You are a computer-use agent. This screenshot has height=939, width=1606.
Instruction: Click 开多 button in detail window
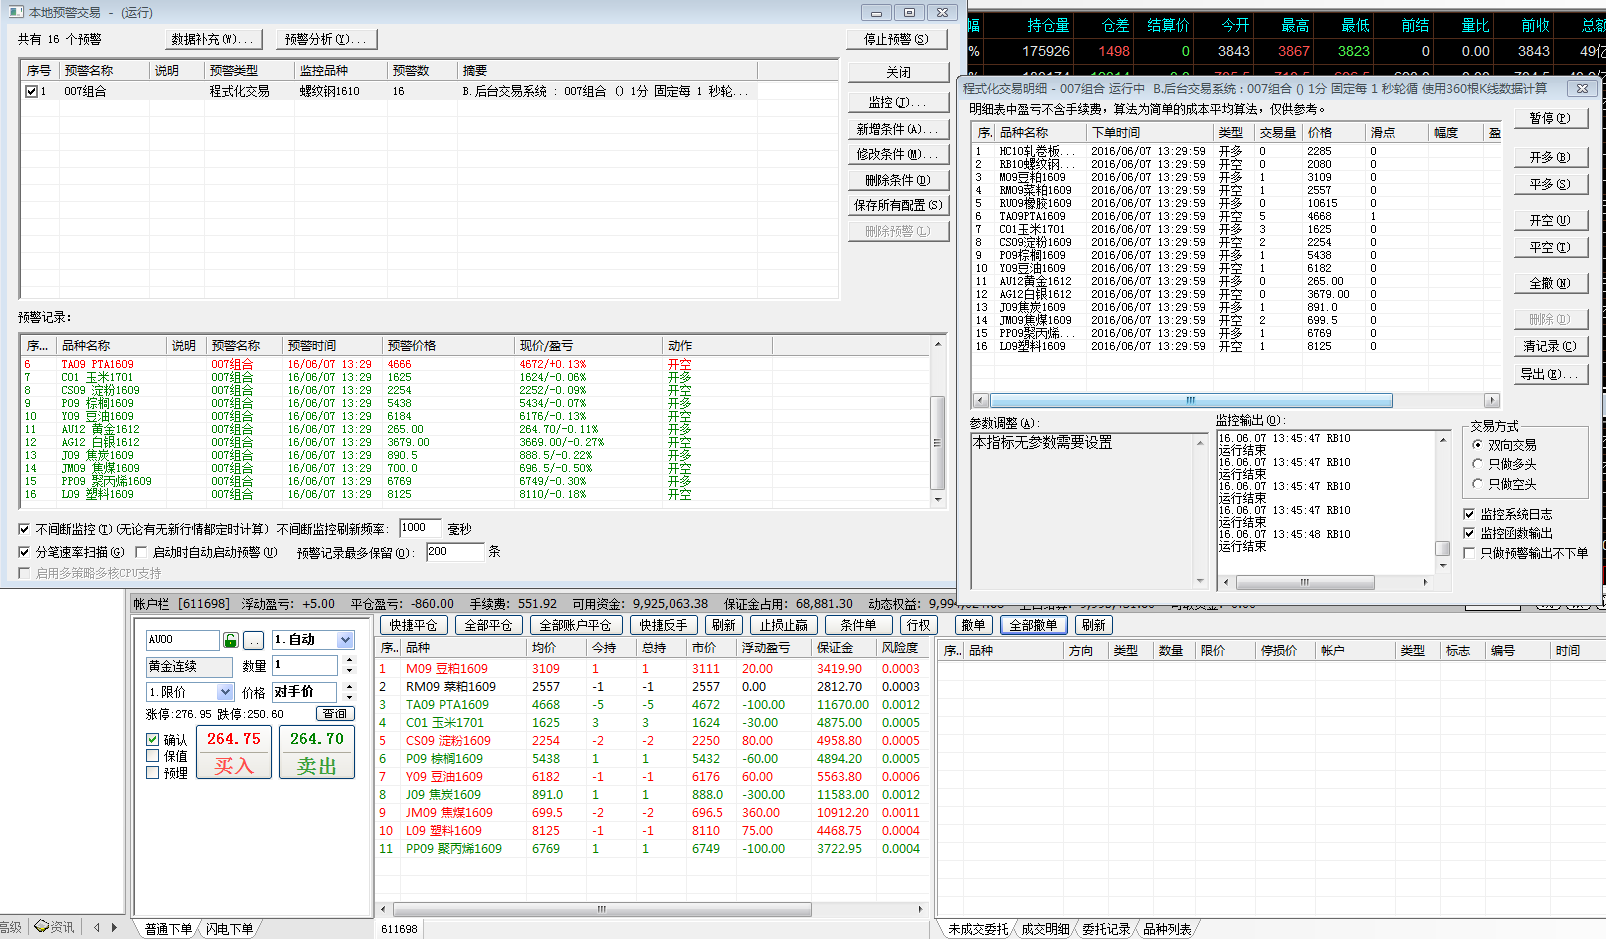click(x=1550, y=157)
